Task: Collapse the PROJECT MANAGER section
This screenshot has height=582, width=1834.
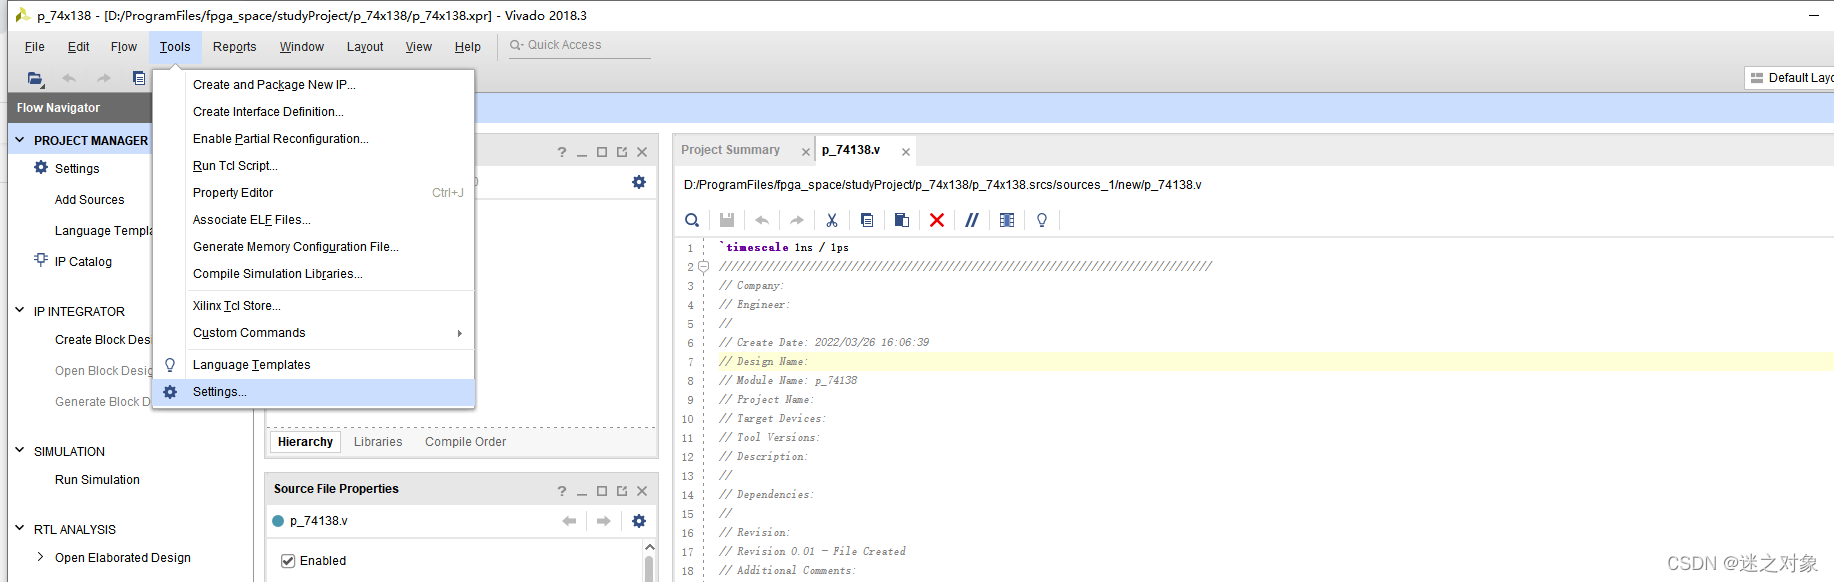Action: coord(19,140)
